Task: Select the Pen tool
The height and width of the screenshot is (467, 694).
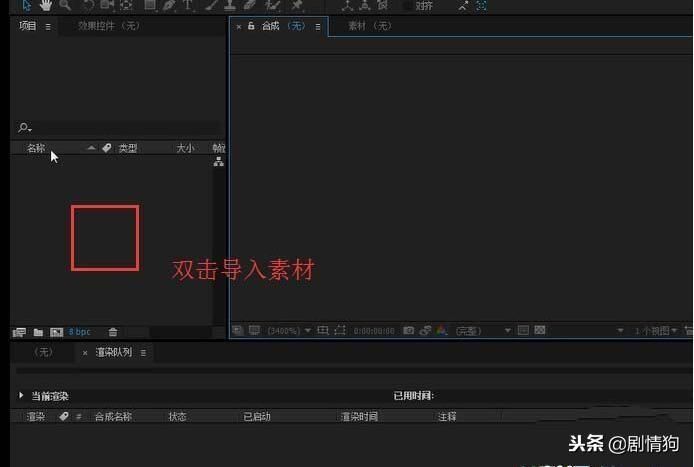Action: point(169,5)
